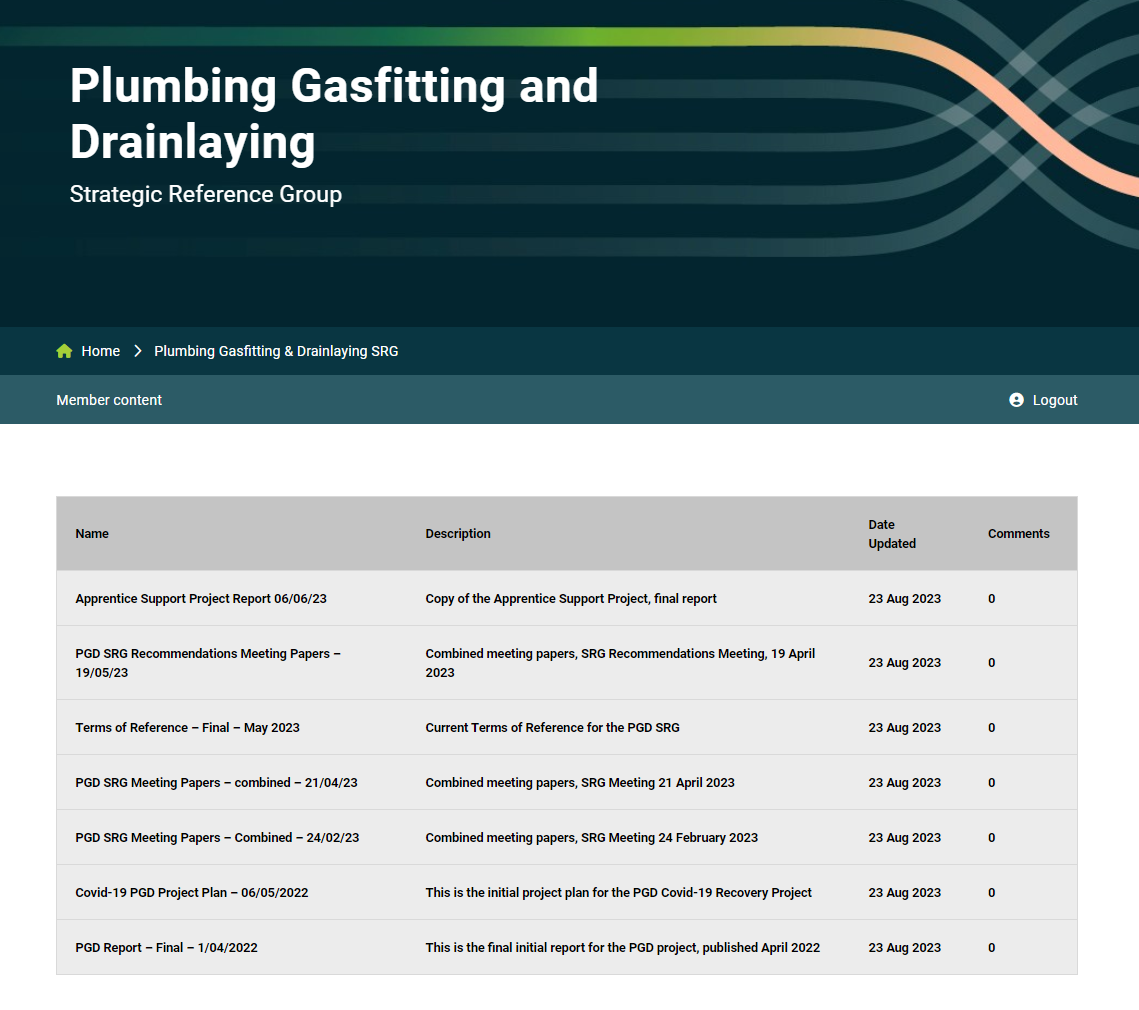The height and width of the screenshot is (1010, 1139).
Task: Open Plumbing Gasfitting & Drainlaying SRG breadcrumb
Action: click(276, 351)
